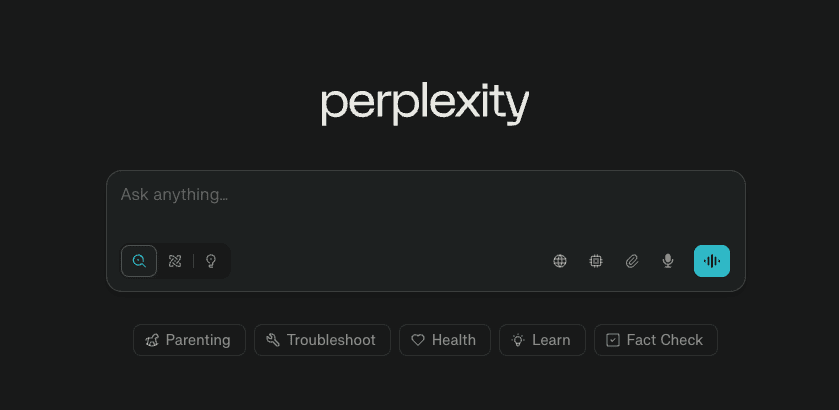This screenshot has height=410, width=839.
Task: Select the Fact Check suggestion chip
Action: [x=655, y=340]
